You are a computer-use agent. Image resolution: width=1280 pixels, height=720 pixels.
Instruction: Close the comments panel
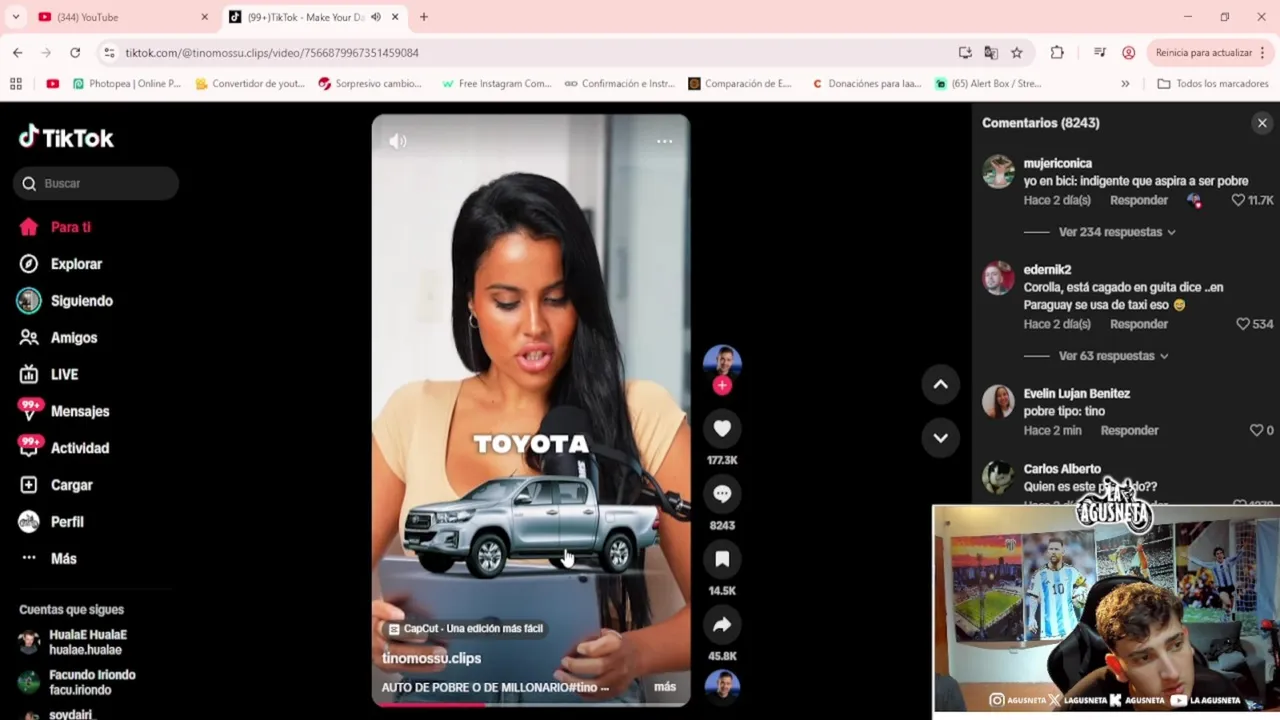pyautogui.click(x=1262, y=123)
